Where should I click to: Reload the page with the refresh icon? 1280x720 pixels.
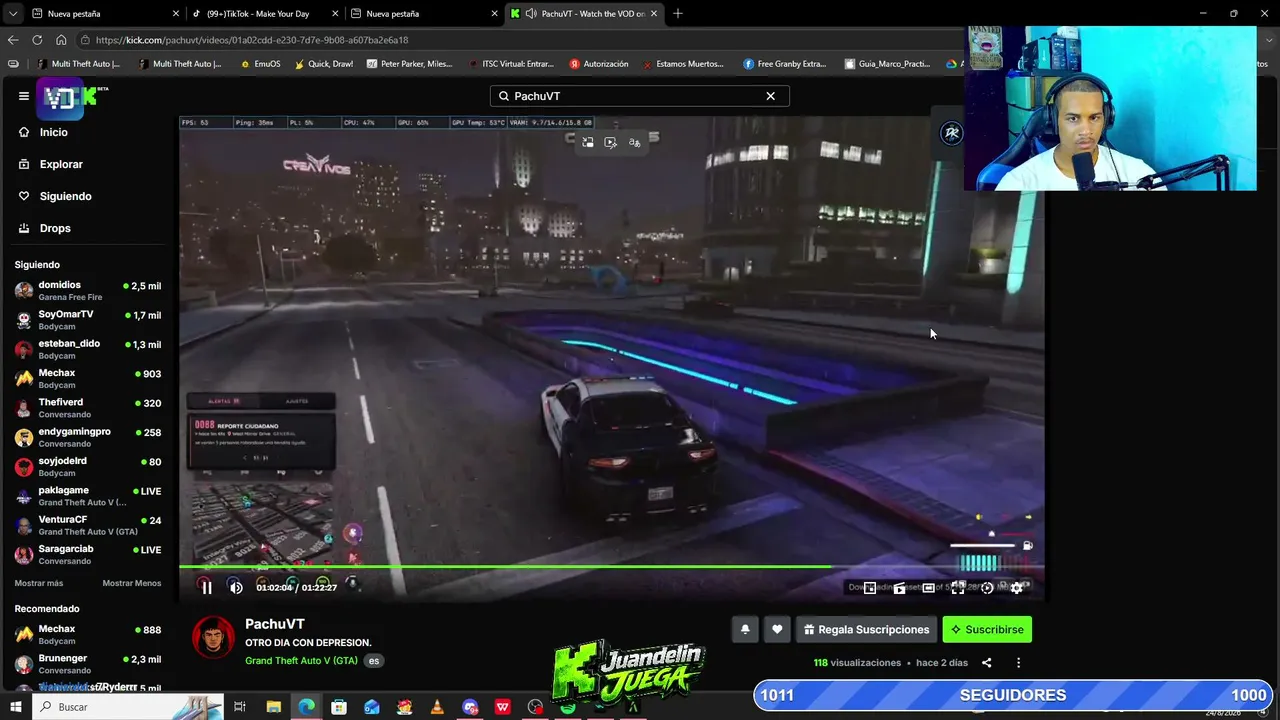click(37, 40)
